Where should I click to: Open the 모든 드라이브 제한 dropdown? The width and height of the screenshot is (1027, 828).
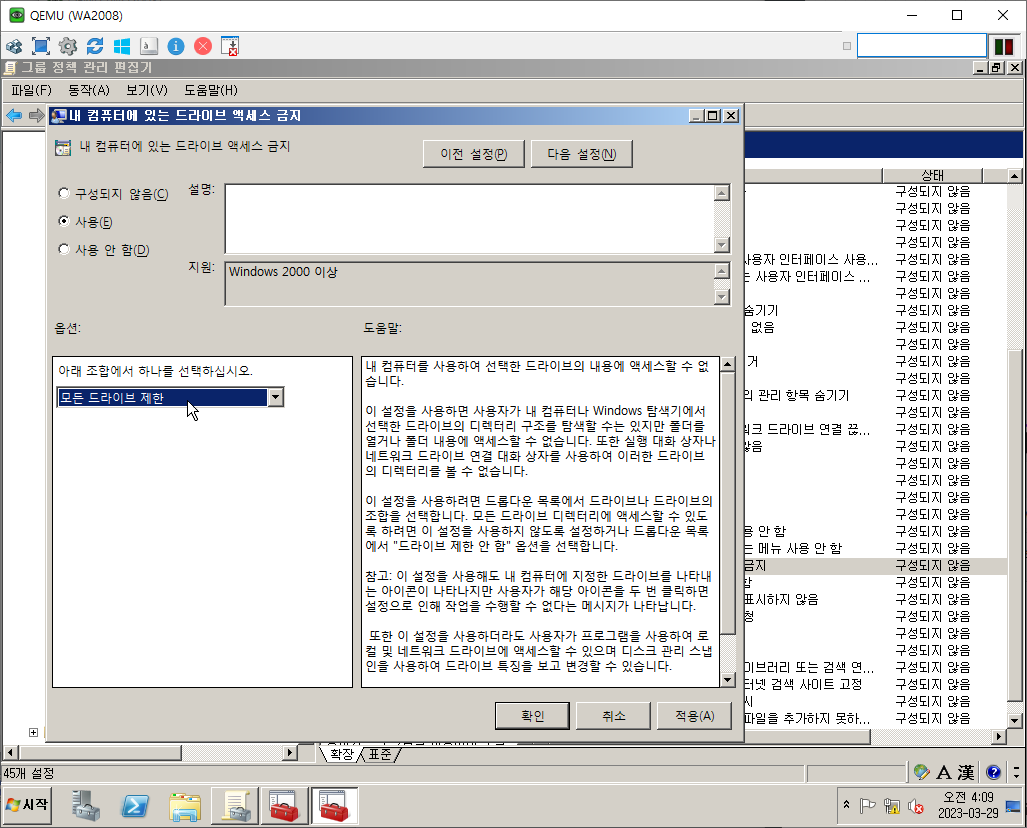point(276,397)
